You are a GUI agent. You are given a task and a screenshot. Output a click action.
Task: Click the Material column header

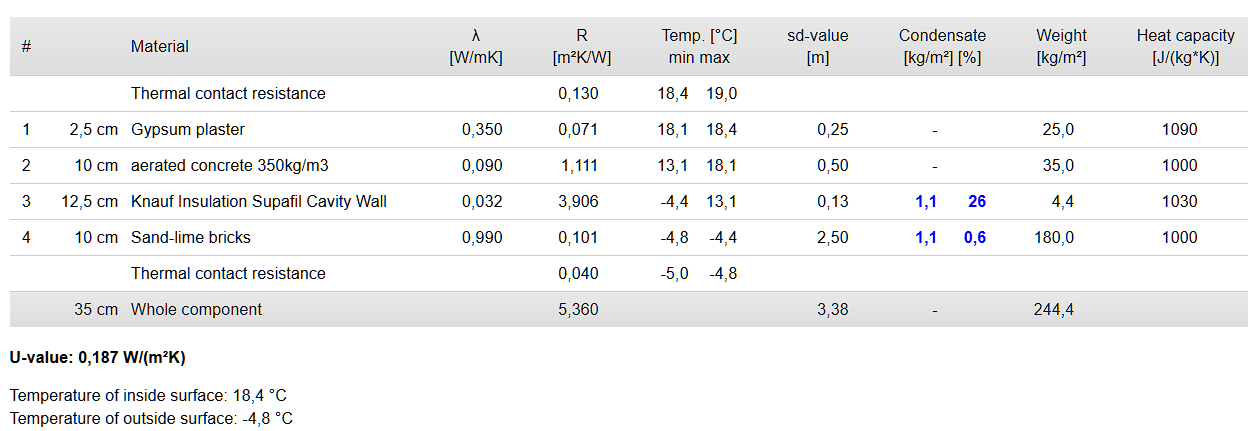[x=160, y=46]
